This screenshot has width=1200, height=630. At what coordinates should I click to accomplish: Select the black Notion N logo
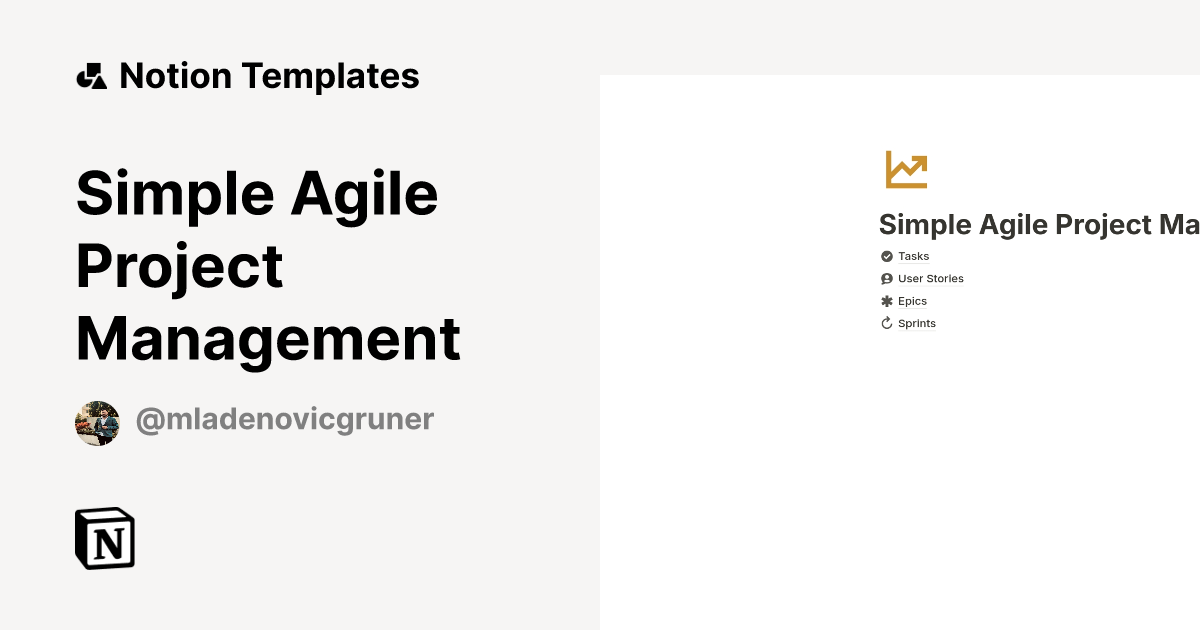104,538
